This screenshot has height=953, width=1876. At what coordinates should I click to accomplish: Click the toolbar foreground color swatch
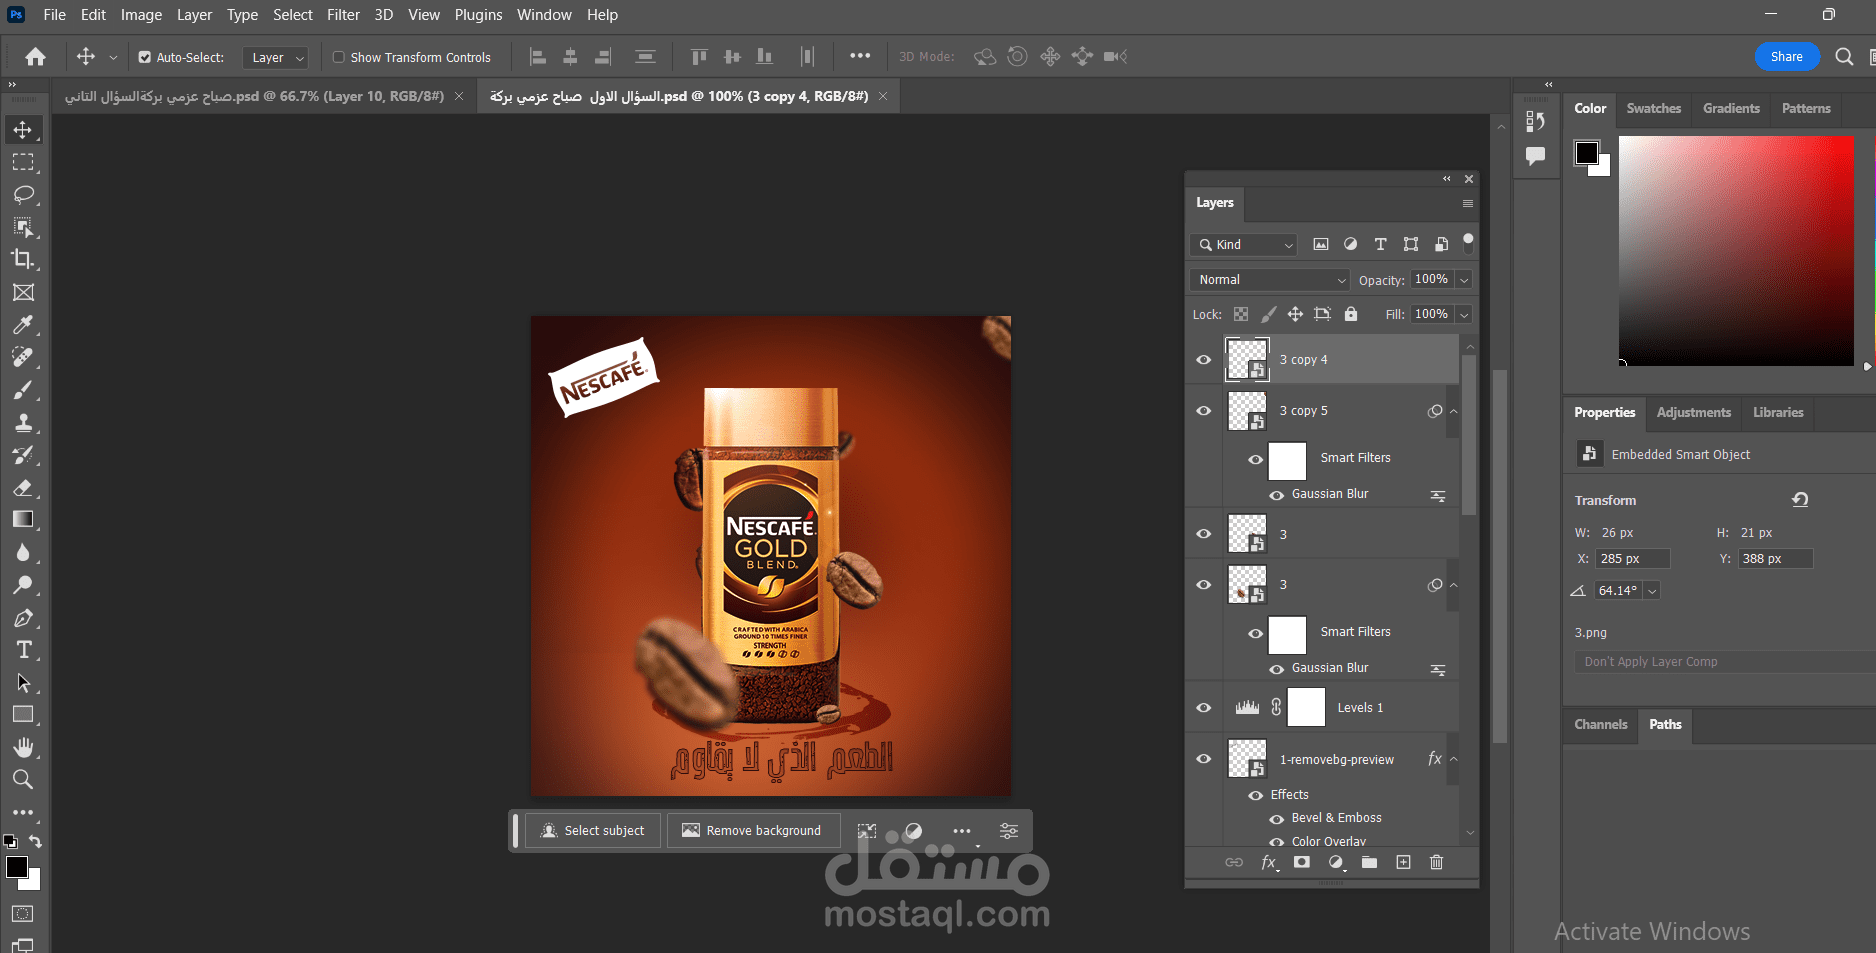[x=17, y=867]
